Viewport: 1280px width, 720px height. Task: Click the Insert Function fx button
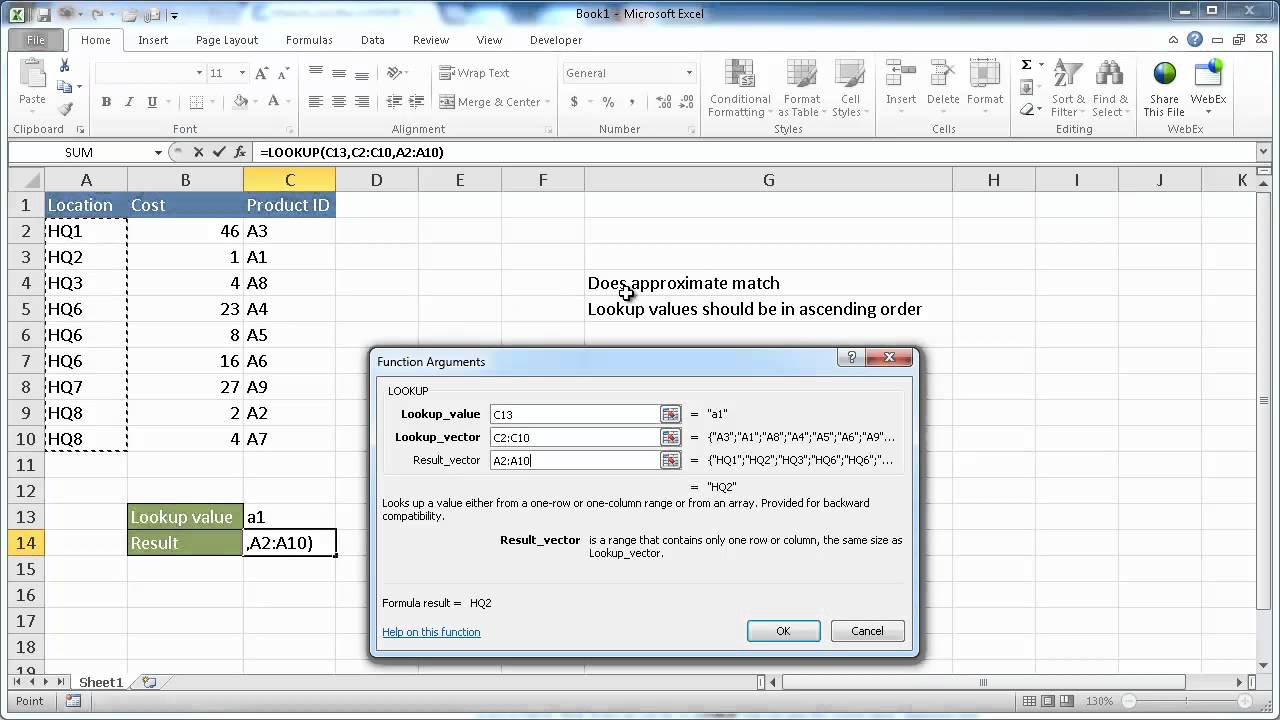pyautogui.click(x=240, y=152)
